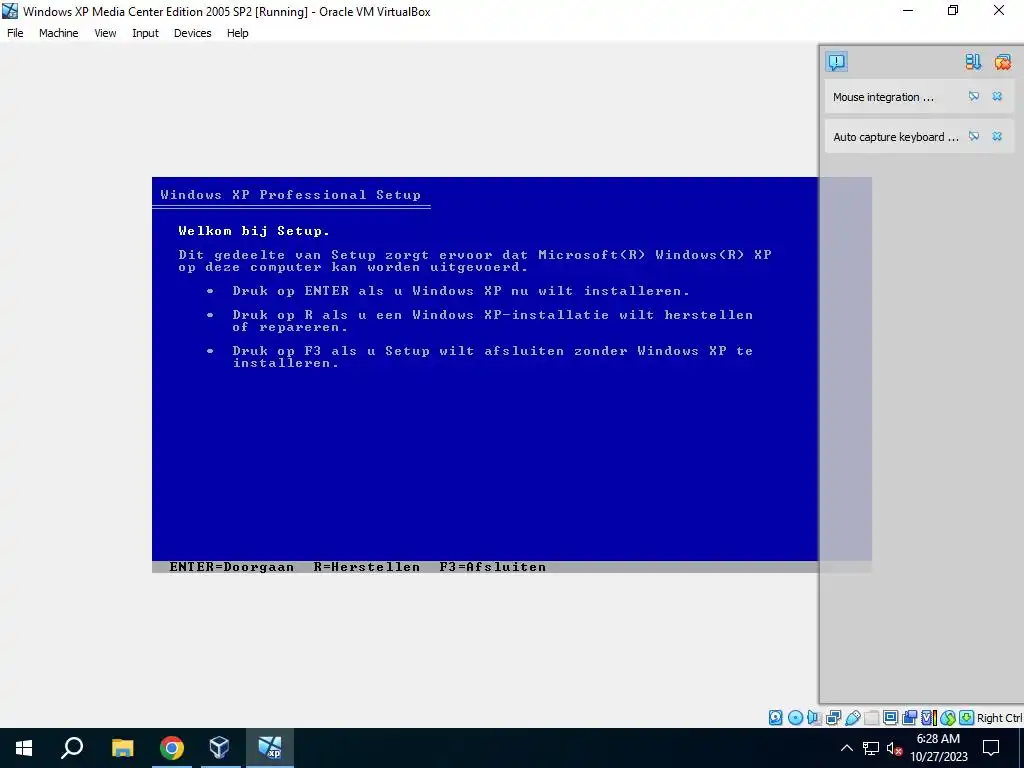Click the keyboard capture green arrow icon
The width and height of the screenshot is (1024, 768).
[x=967, y=717]
